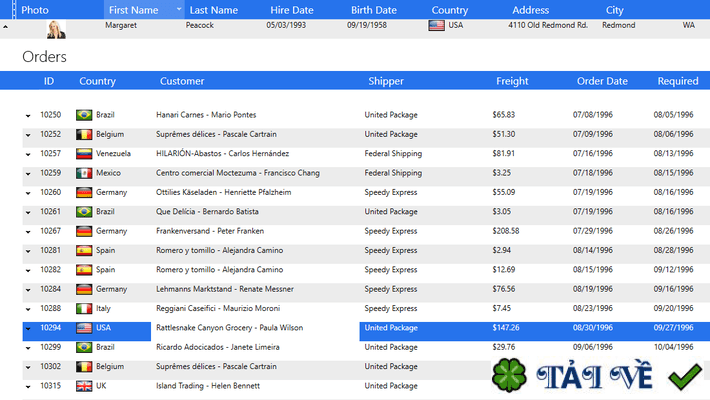
Task: Select customer Centro comercial Moctezuma - Francisco Chang
Action: coord(238,173)
